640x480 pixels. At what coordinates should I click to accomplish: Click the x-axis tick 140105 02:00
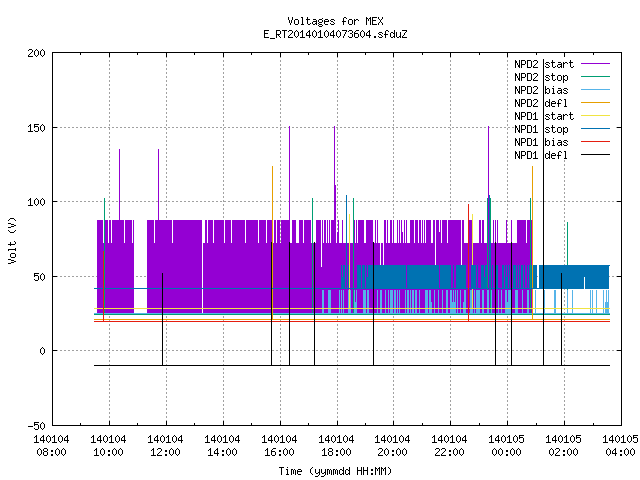pos(564,446)
